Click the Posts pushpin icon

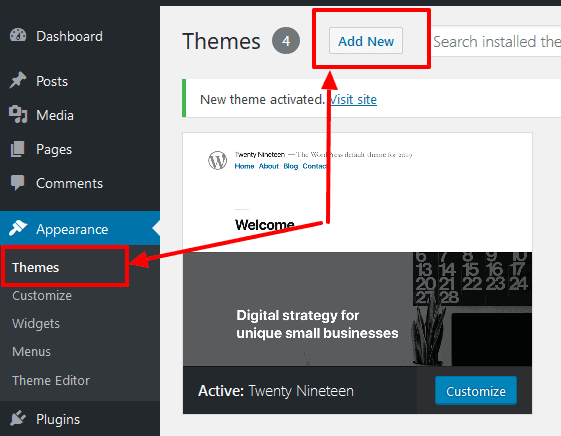[18, 80]
